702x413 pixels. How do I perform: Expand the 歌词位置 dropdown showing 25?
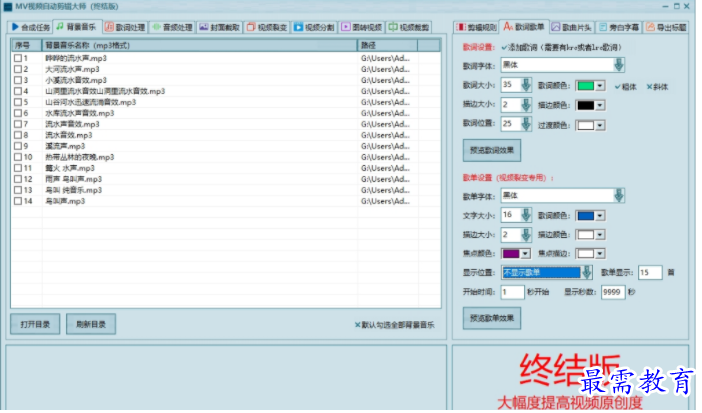click(526, 124)
